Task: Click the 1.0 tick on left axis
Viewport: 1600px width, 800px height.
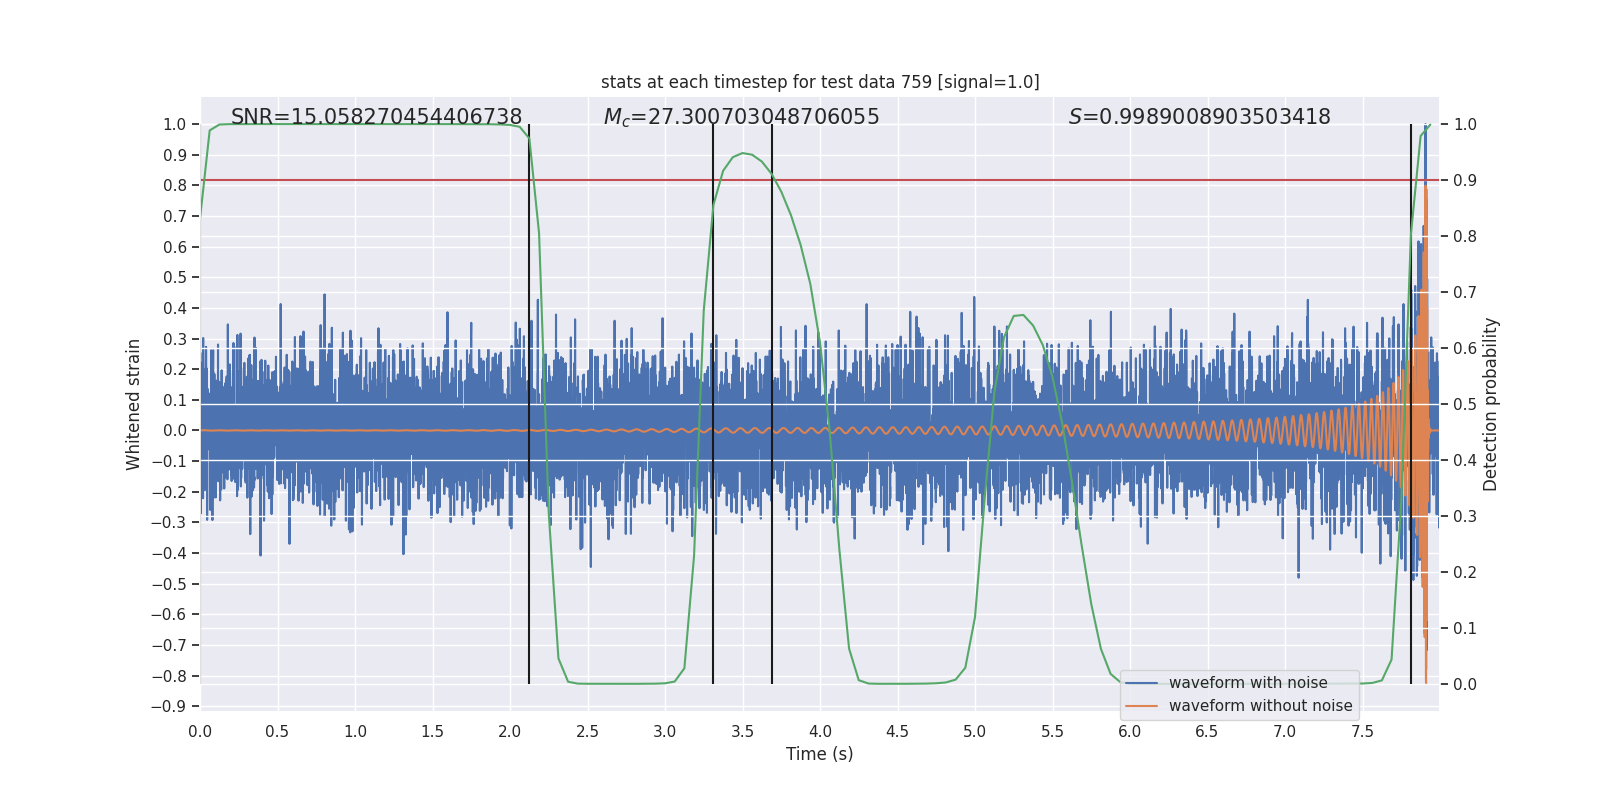Action: [x=175, y=124]
